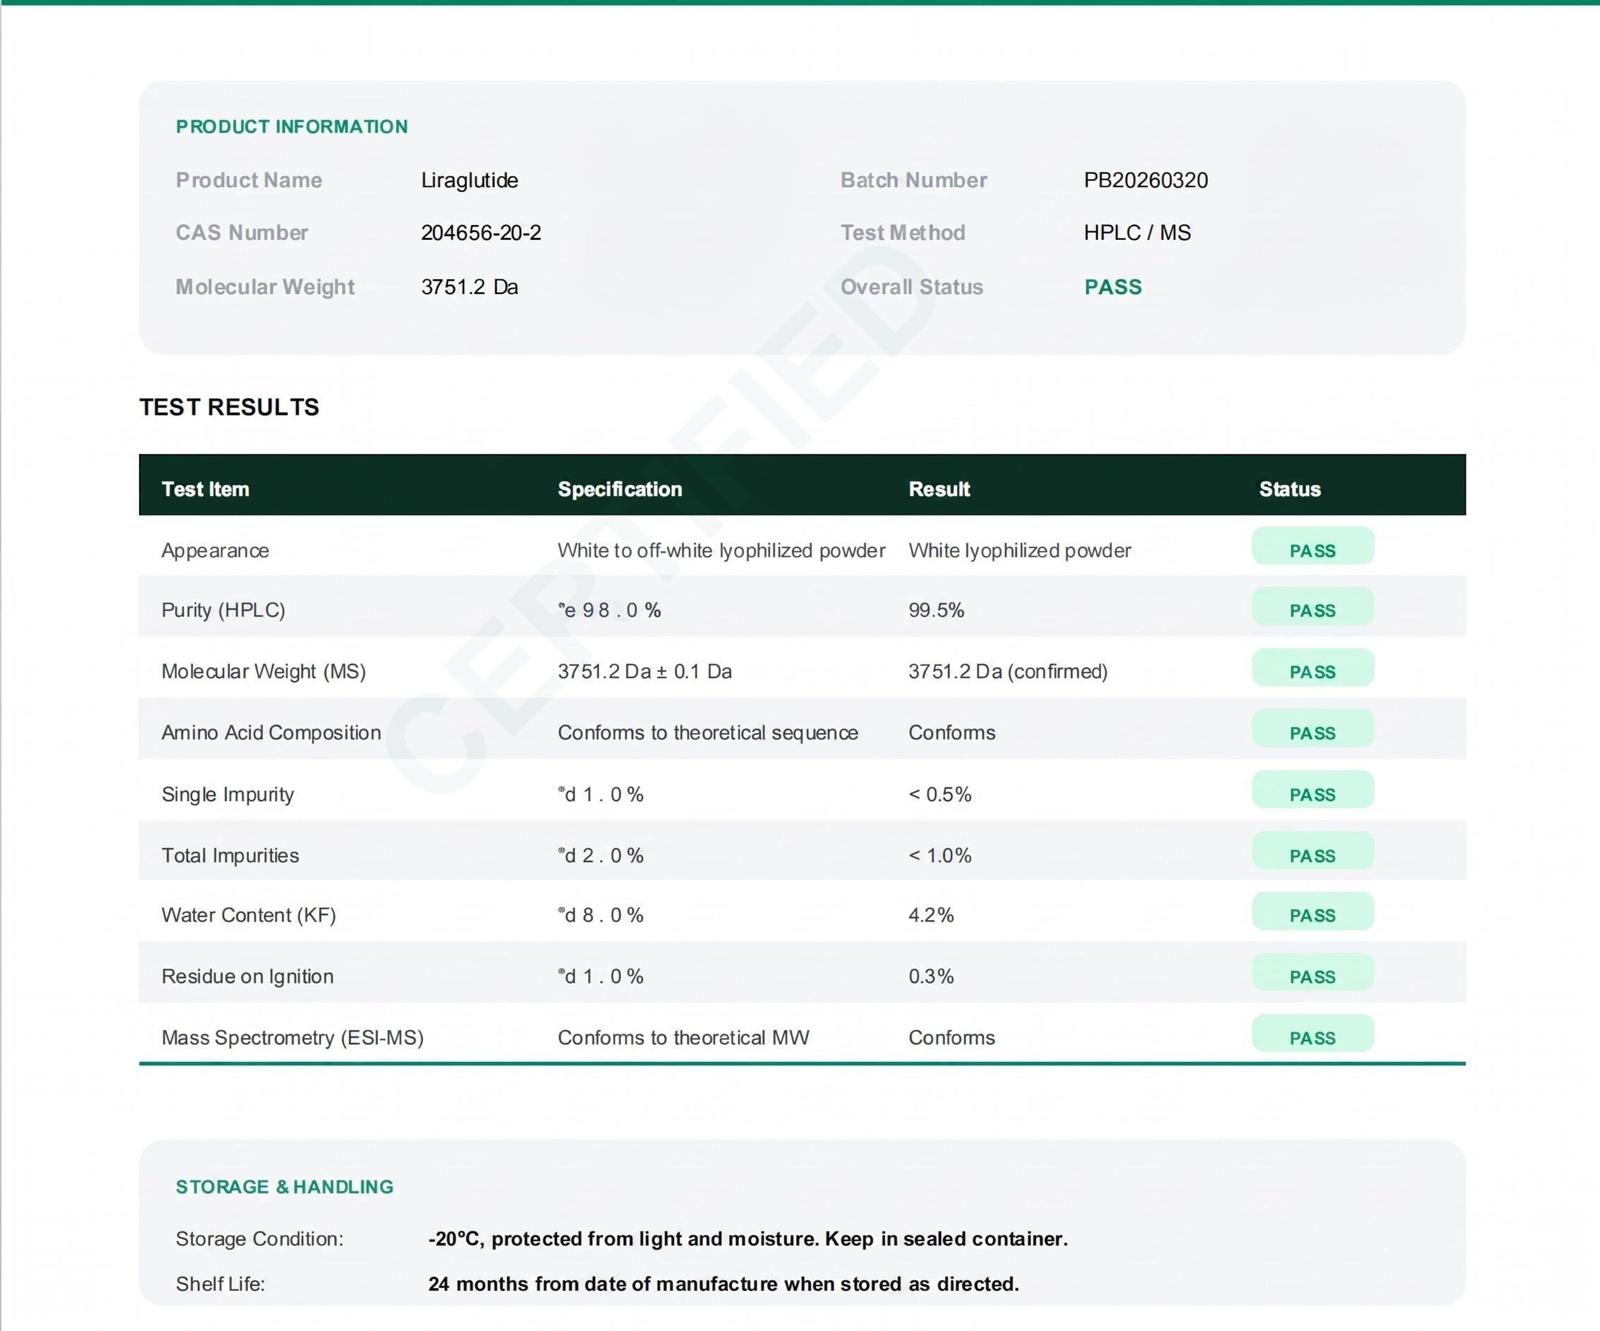Click Conforms to theoretical MW specification
The width and height of the screenshot is (1600, 1331).
684,1037
